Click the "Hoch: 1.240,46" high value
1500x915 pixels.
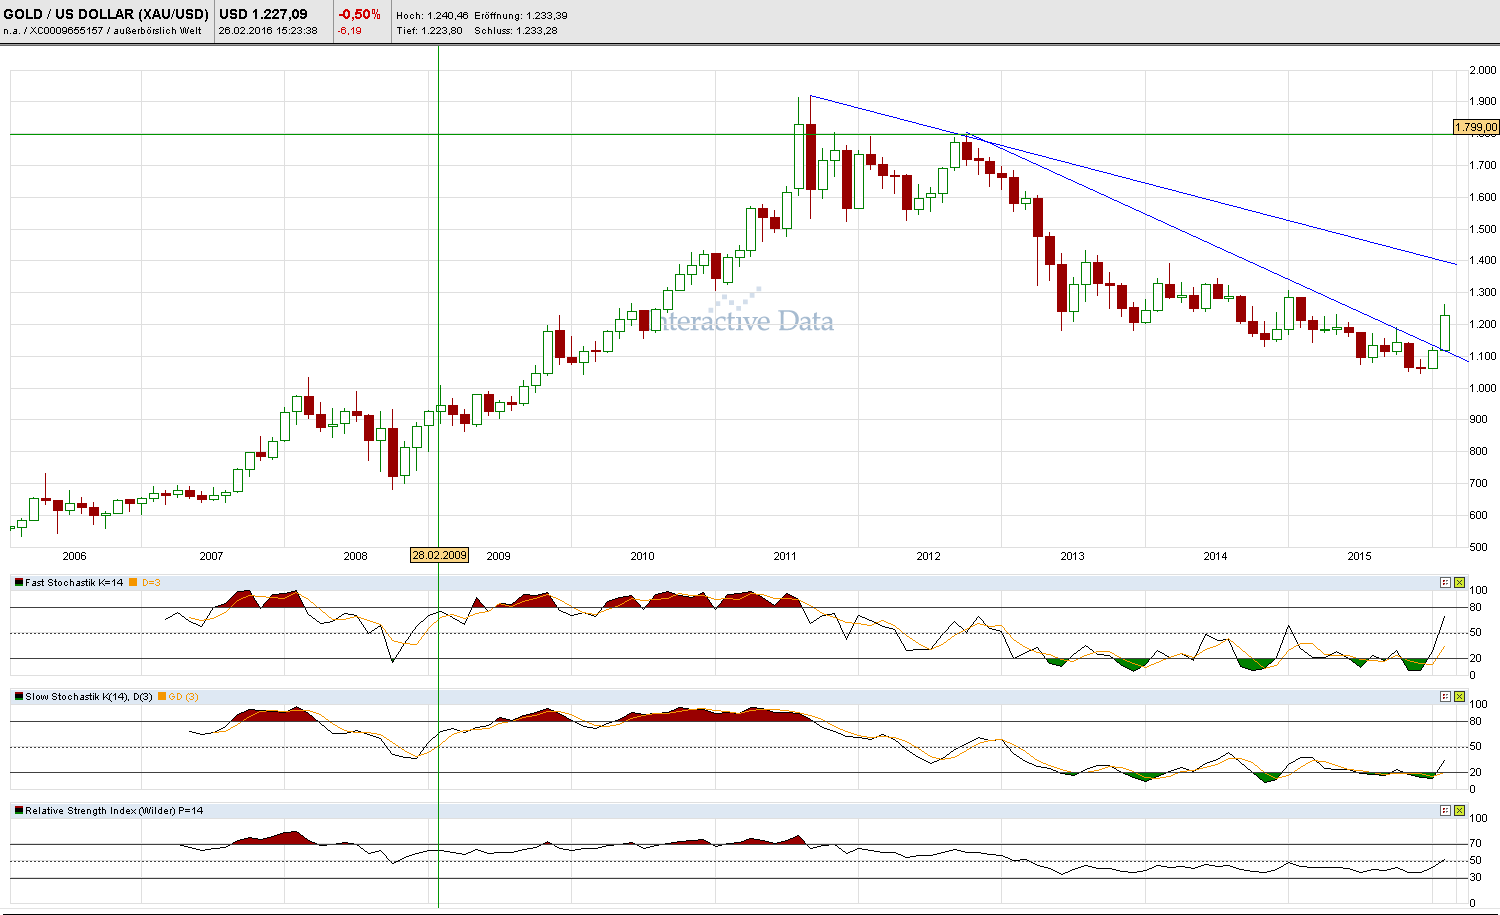[432, 15]
